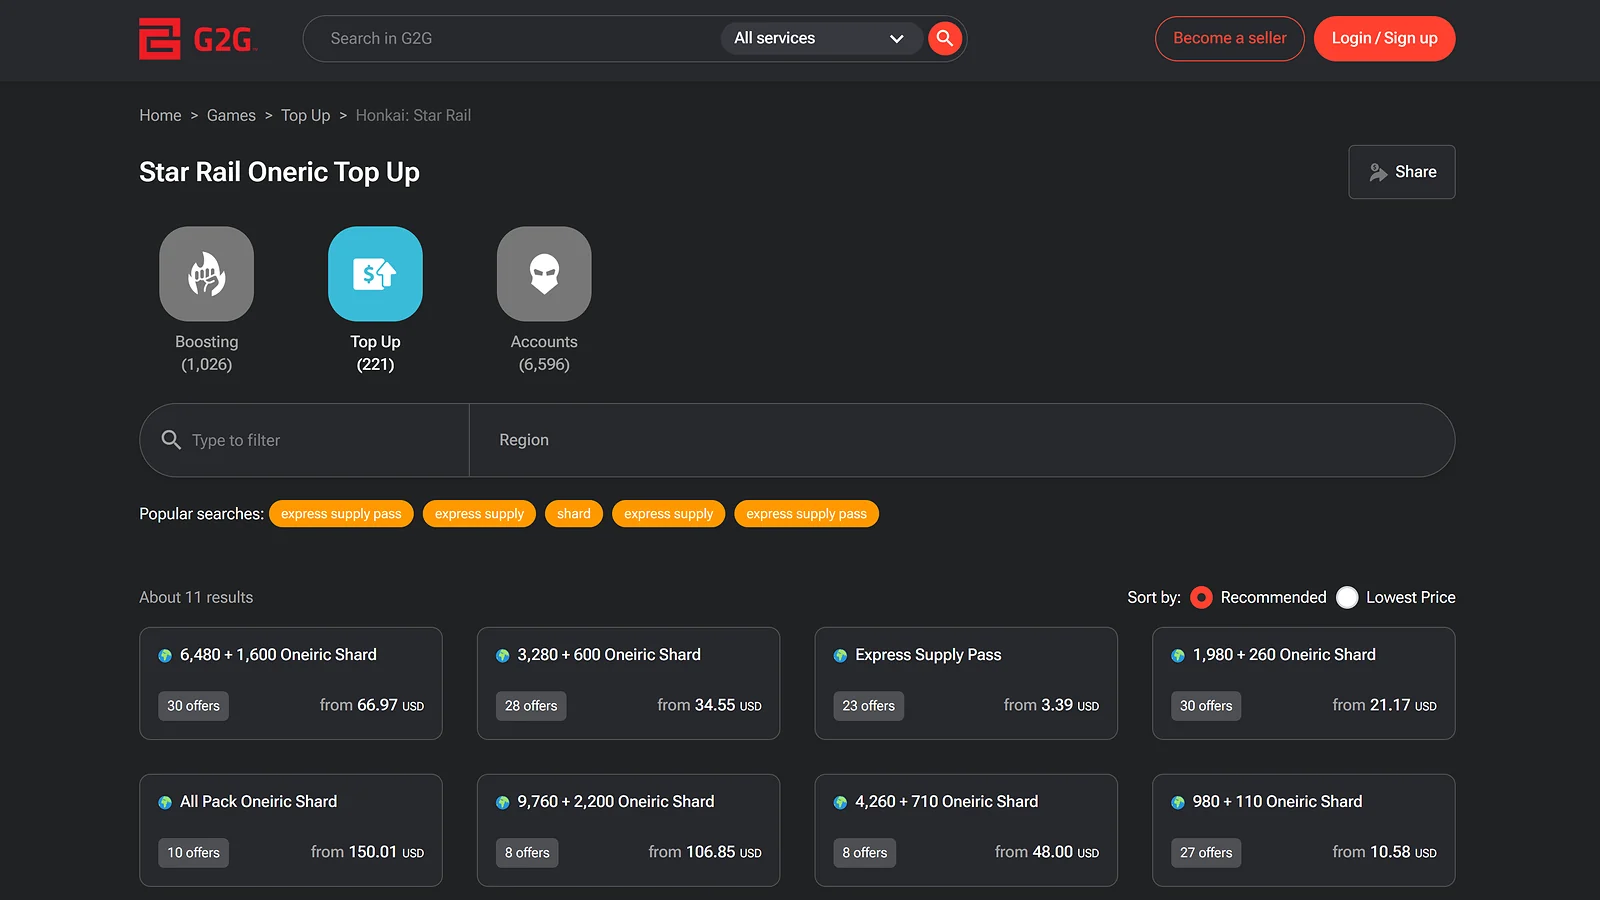Viewport: 1600px width, 900px height.
Task: Click globe icon on 1,980 + 260 Oneiric Shard
Action: point(1178,656)
